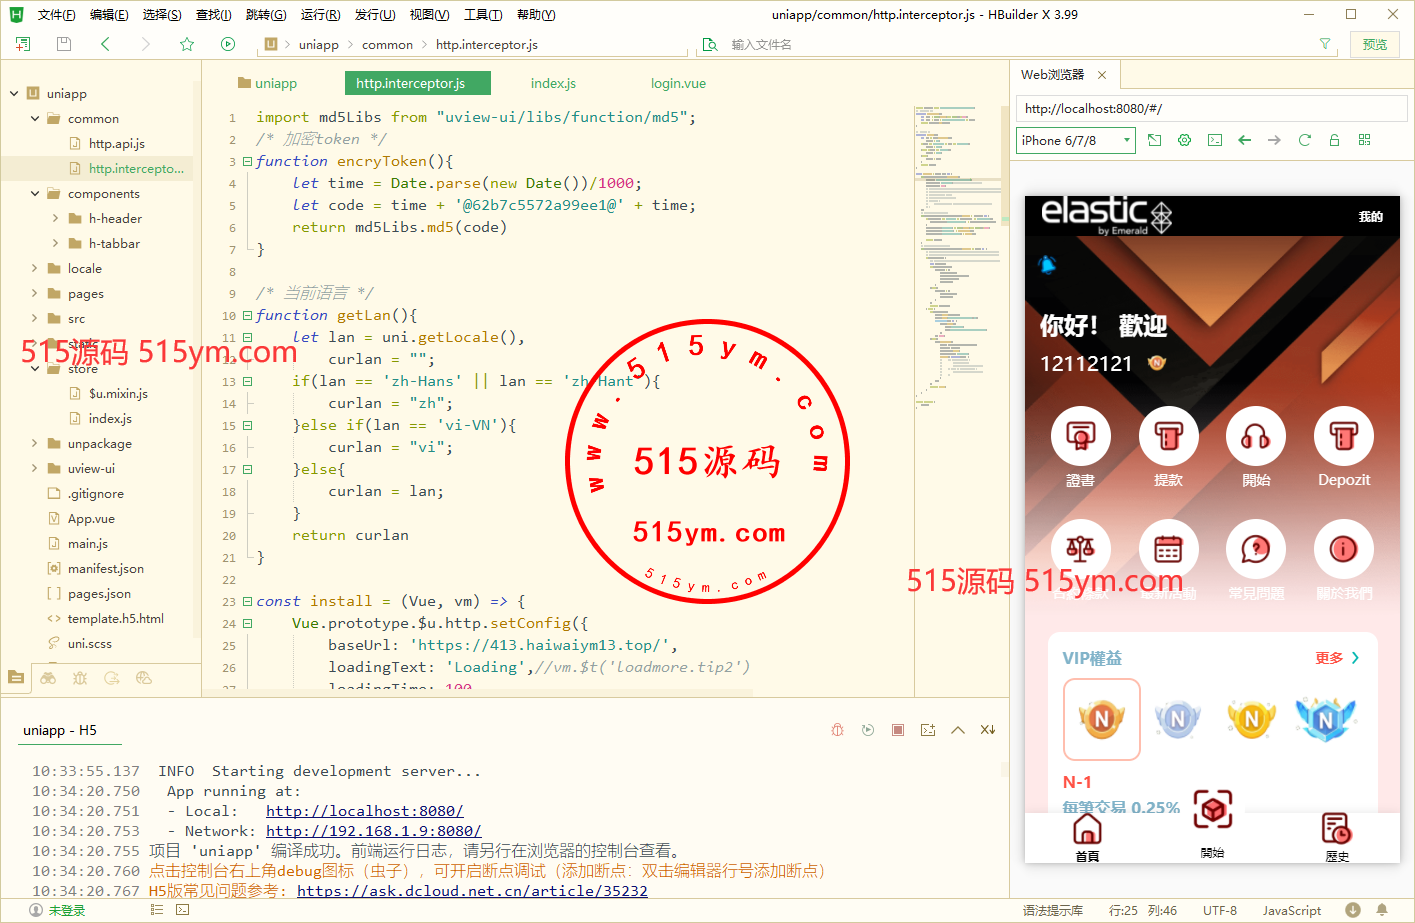Stop the running uniapp console with the red square

[898, 730]
